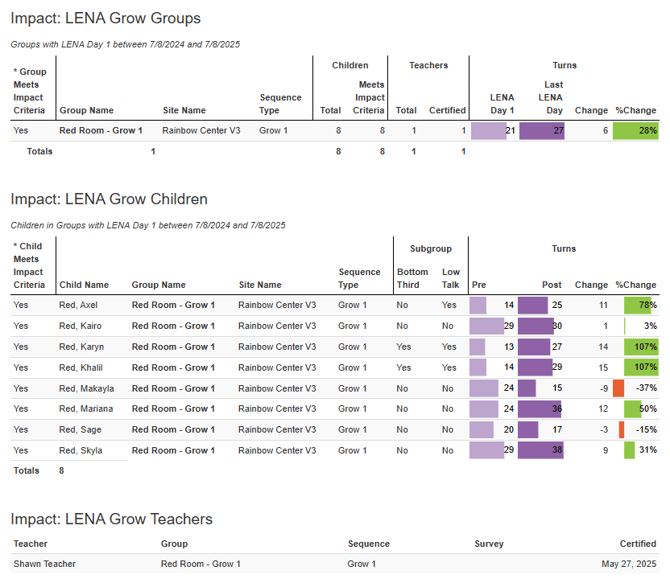The image size is (670, 587).
Task: Click the Survey column header in Teachers table
Action: [x=489, y=545]
